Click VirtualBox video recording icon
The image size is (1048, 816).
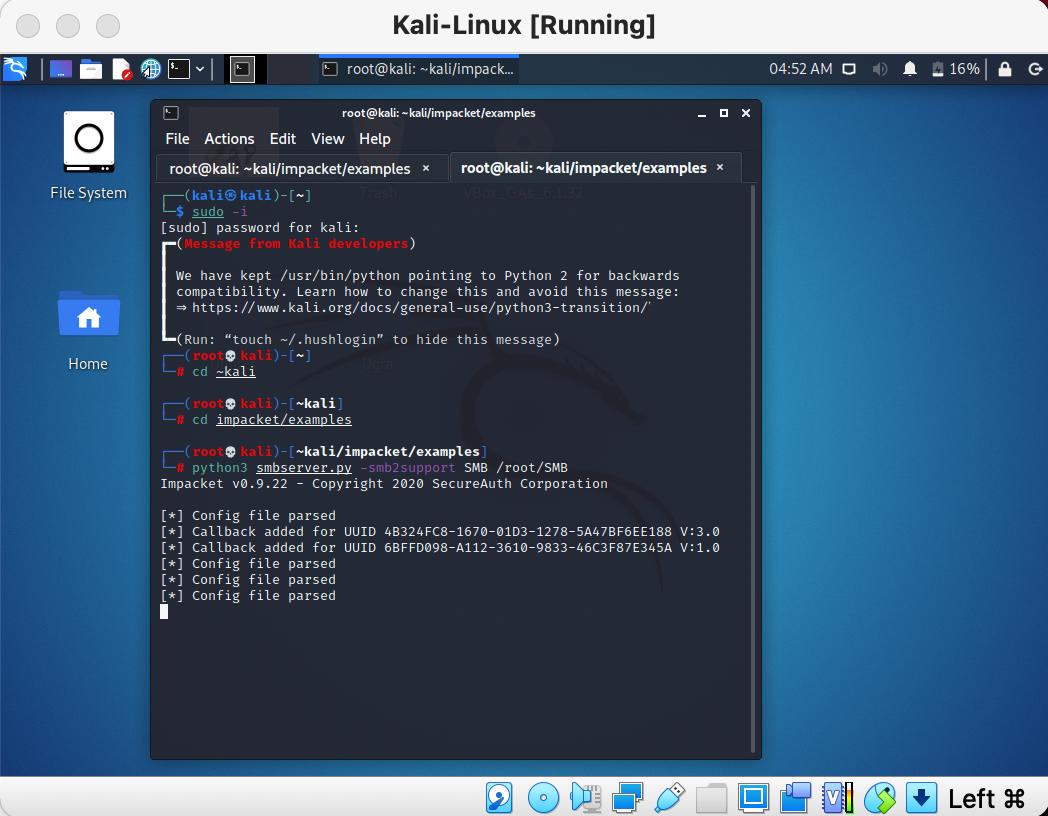tap(795, 797)
